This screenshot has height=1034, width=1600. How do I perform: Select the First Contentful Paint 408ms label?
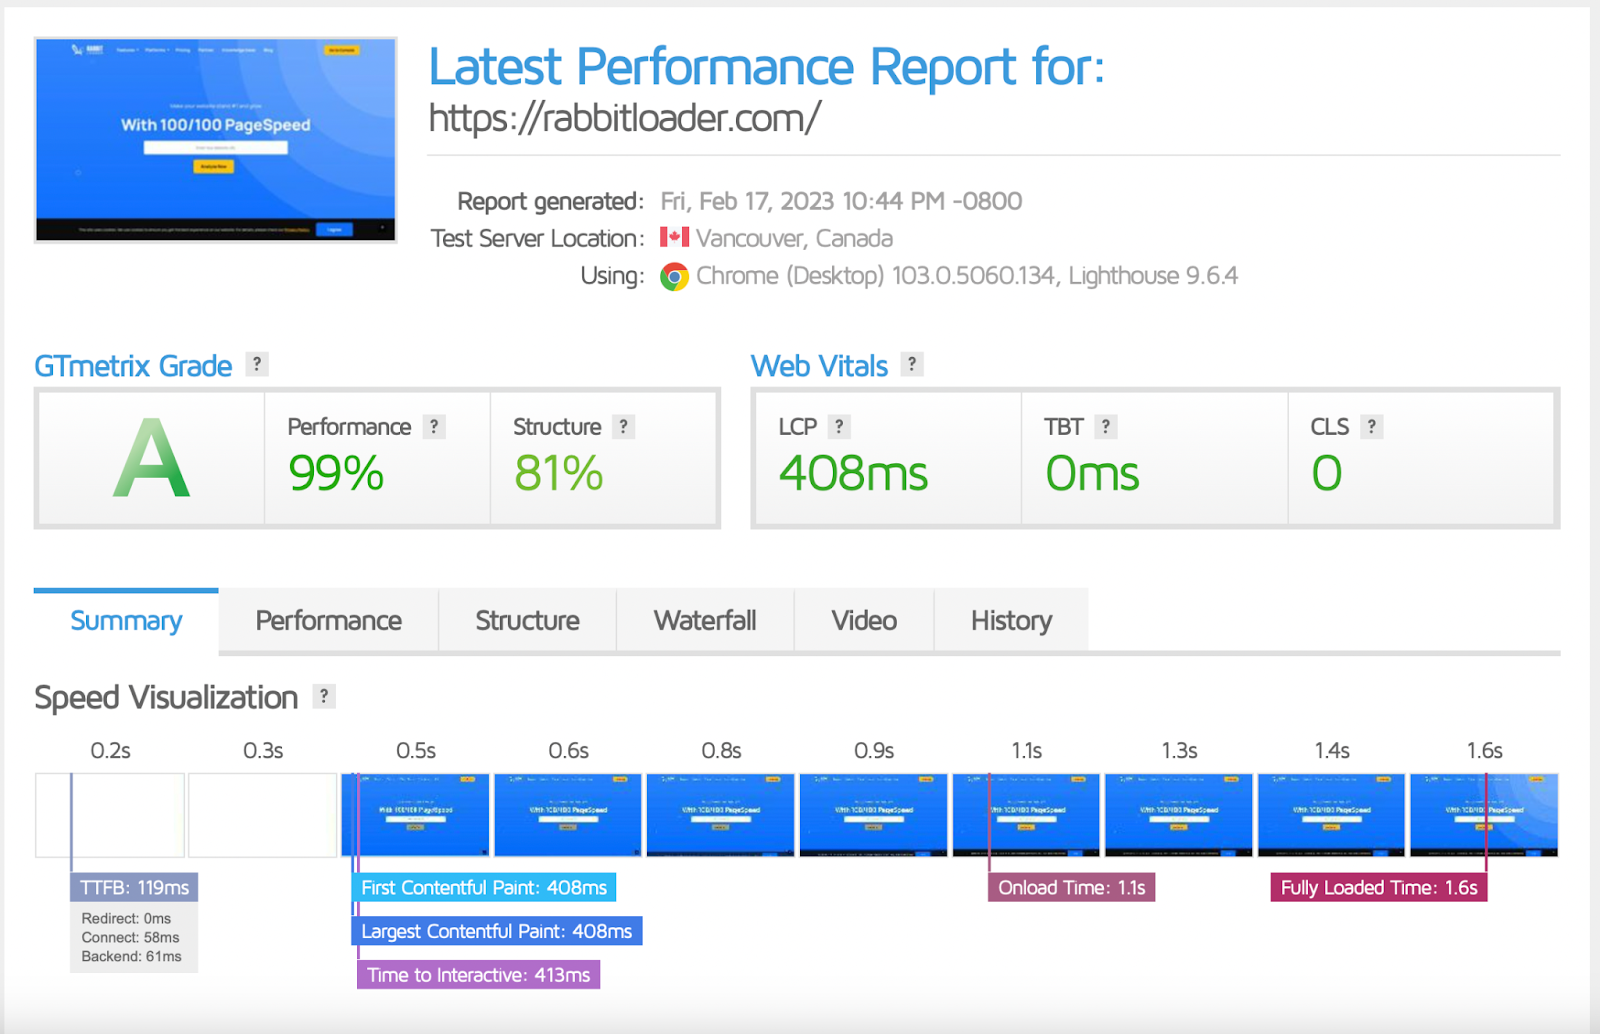tap(484, 887)
